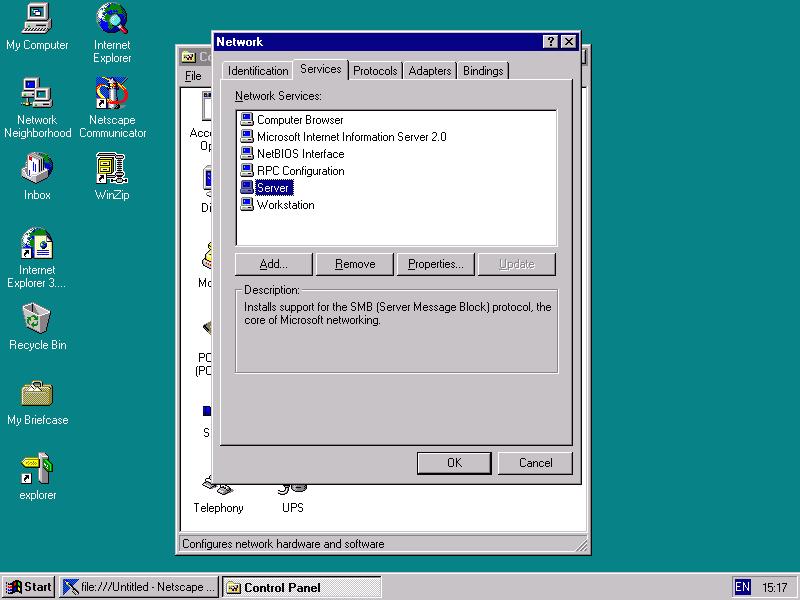Screen dimensions: 800x600
Task: Click the Start button
Action: click(29, 587)
